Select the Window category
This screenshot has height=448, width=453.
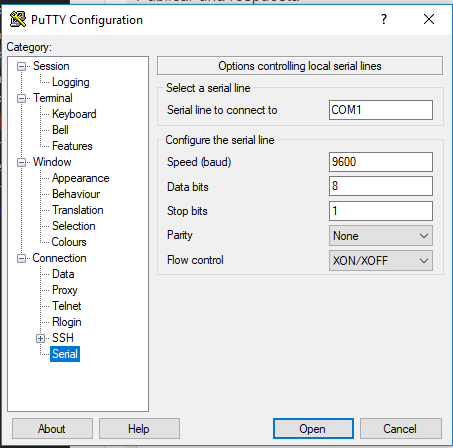tap(52, 162)
